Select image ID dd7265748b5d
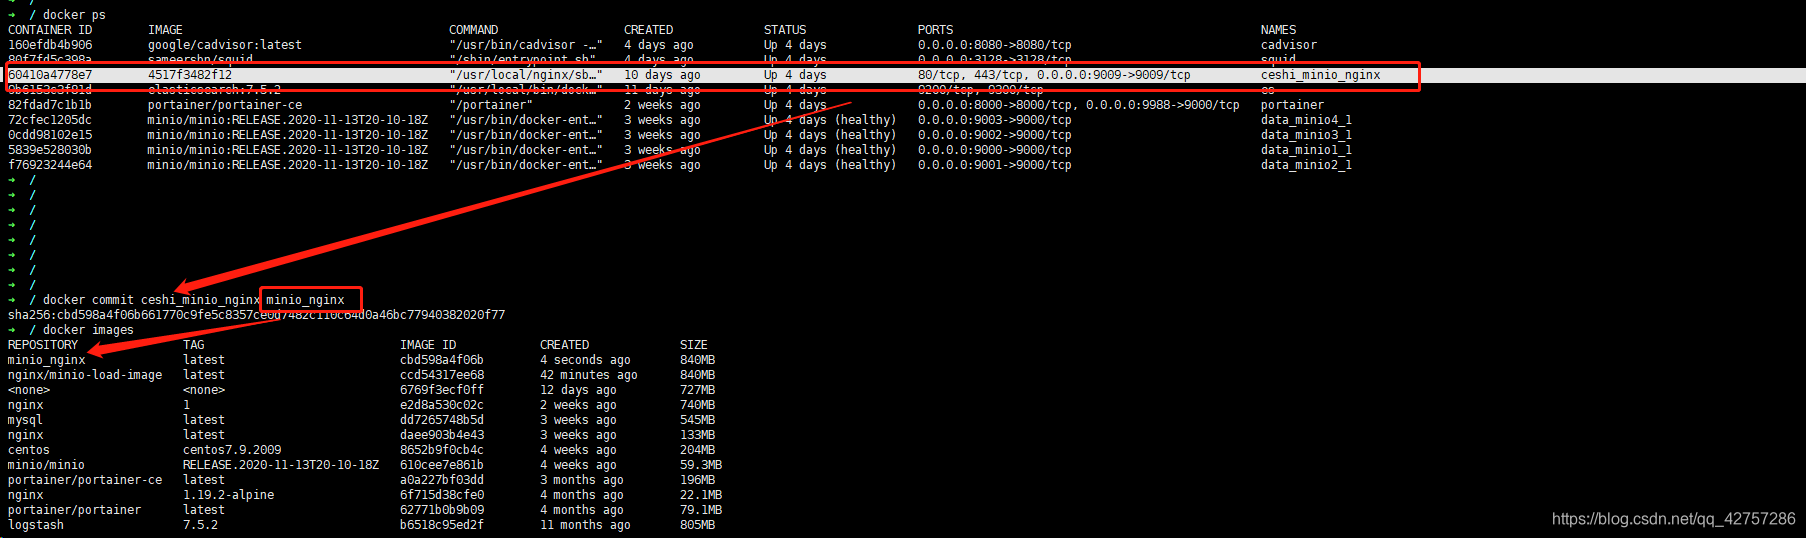Image resolution: width=1806 pixels, height=538 pixels. coord(442,420)
